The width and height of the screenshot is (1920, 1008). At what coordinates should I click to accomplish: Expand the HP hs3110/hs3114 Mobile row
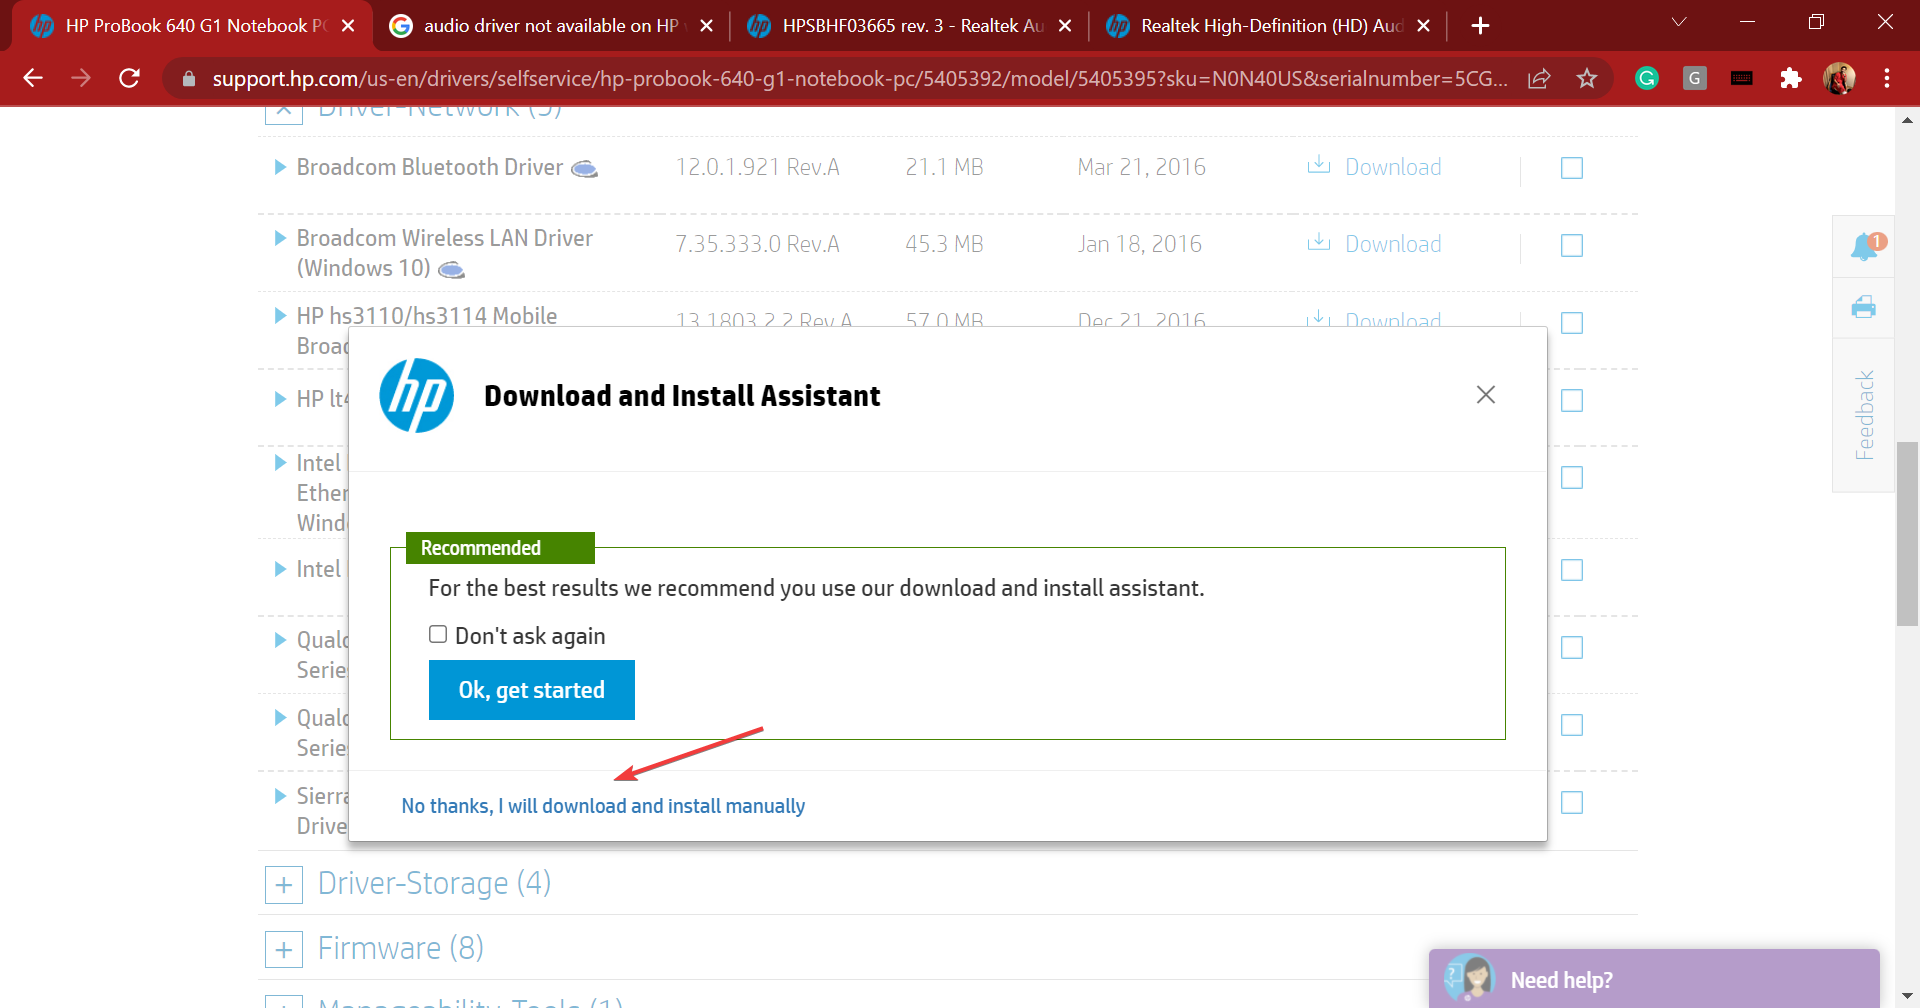click(x=280, y=316)
